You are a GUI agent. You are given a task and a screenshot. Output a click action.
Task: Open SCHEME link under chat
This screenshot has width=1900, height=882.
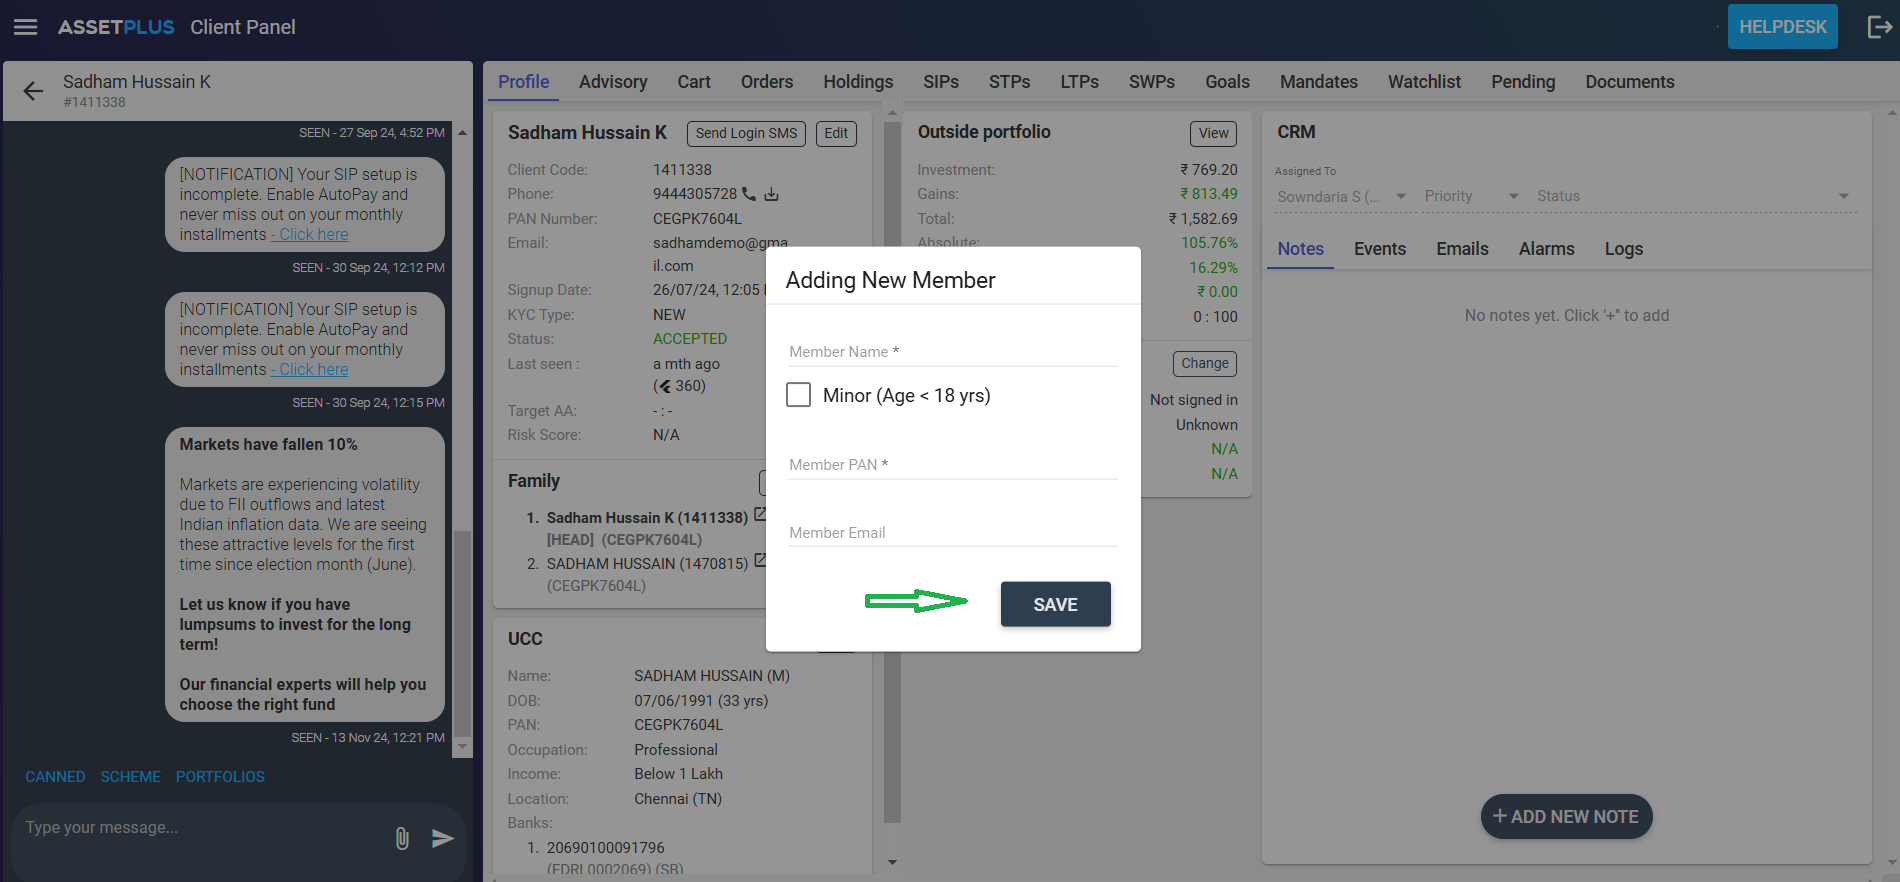click(130, 777)
